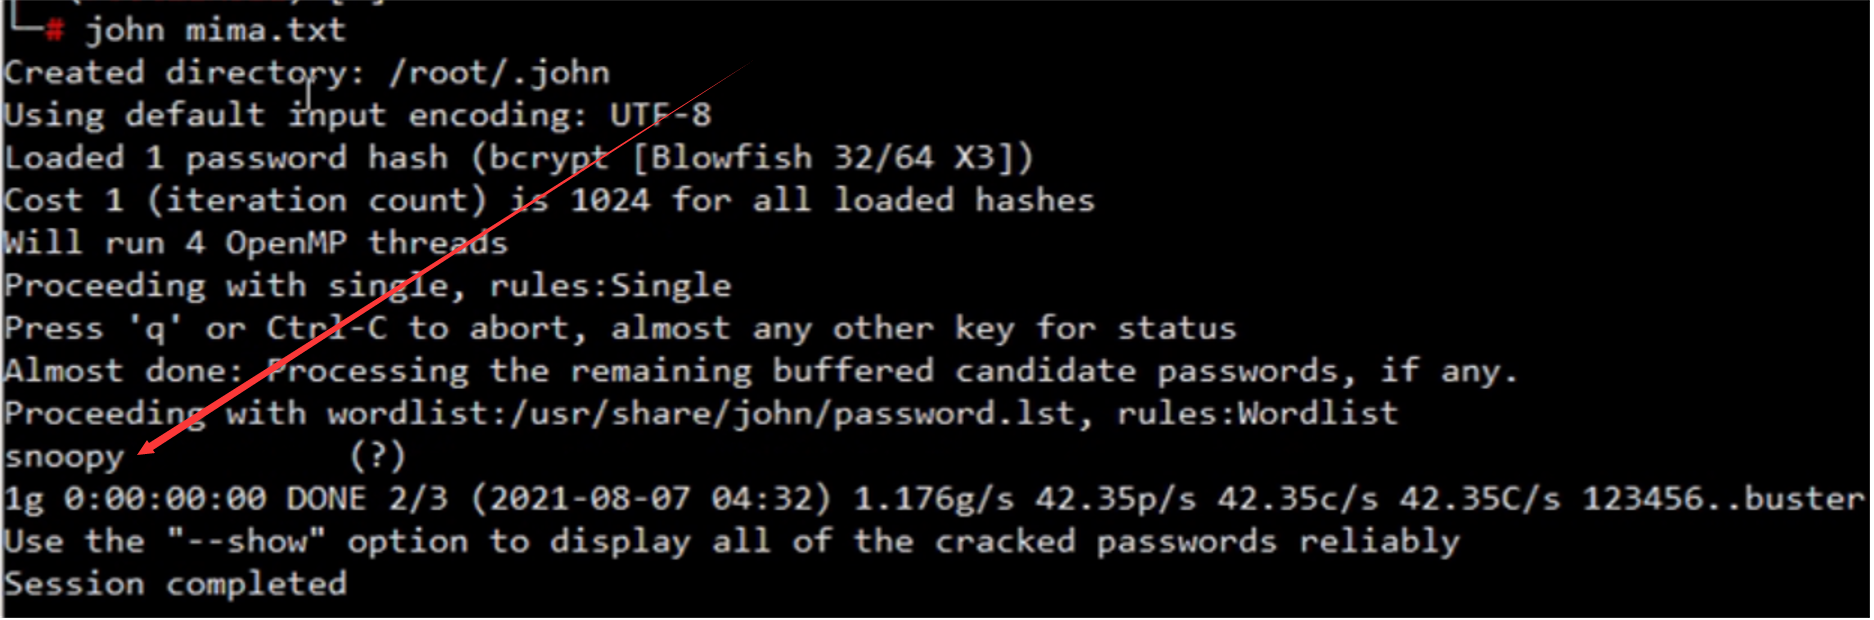The image size is (1874, 620).
Task: Click the cracked password 'snoopy'
Action: click(x=64, y=458)
